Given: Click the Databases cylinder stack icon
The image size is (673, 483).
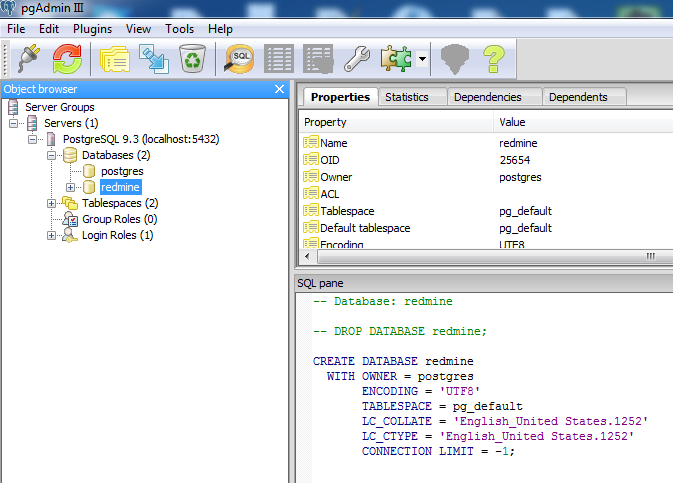Looking at the screenshot, I should pyautogui.click(x=70, y=155).
